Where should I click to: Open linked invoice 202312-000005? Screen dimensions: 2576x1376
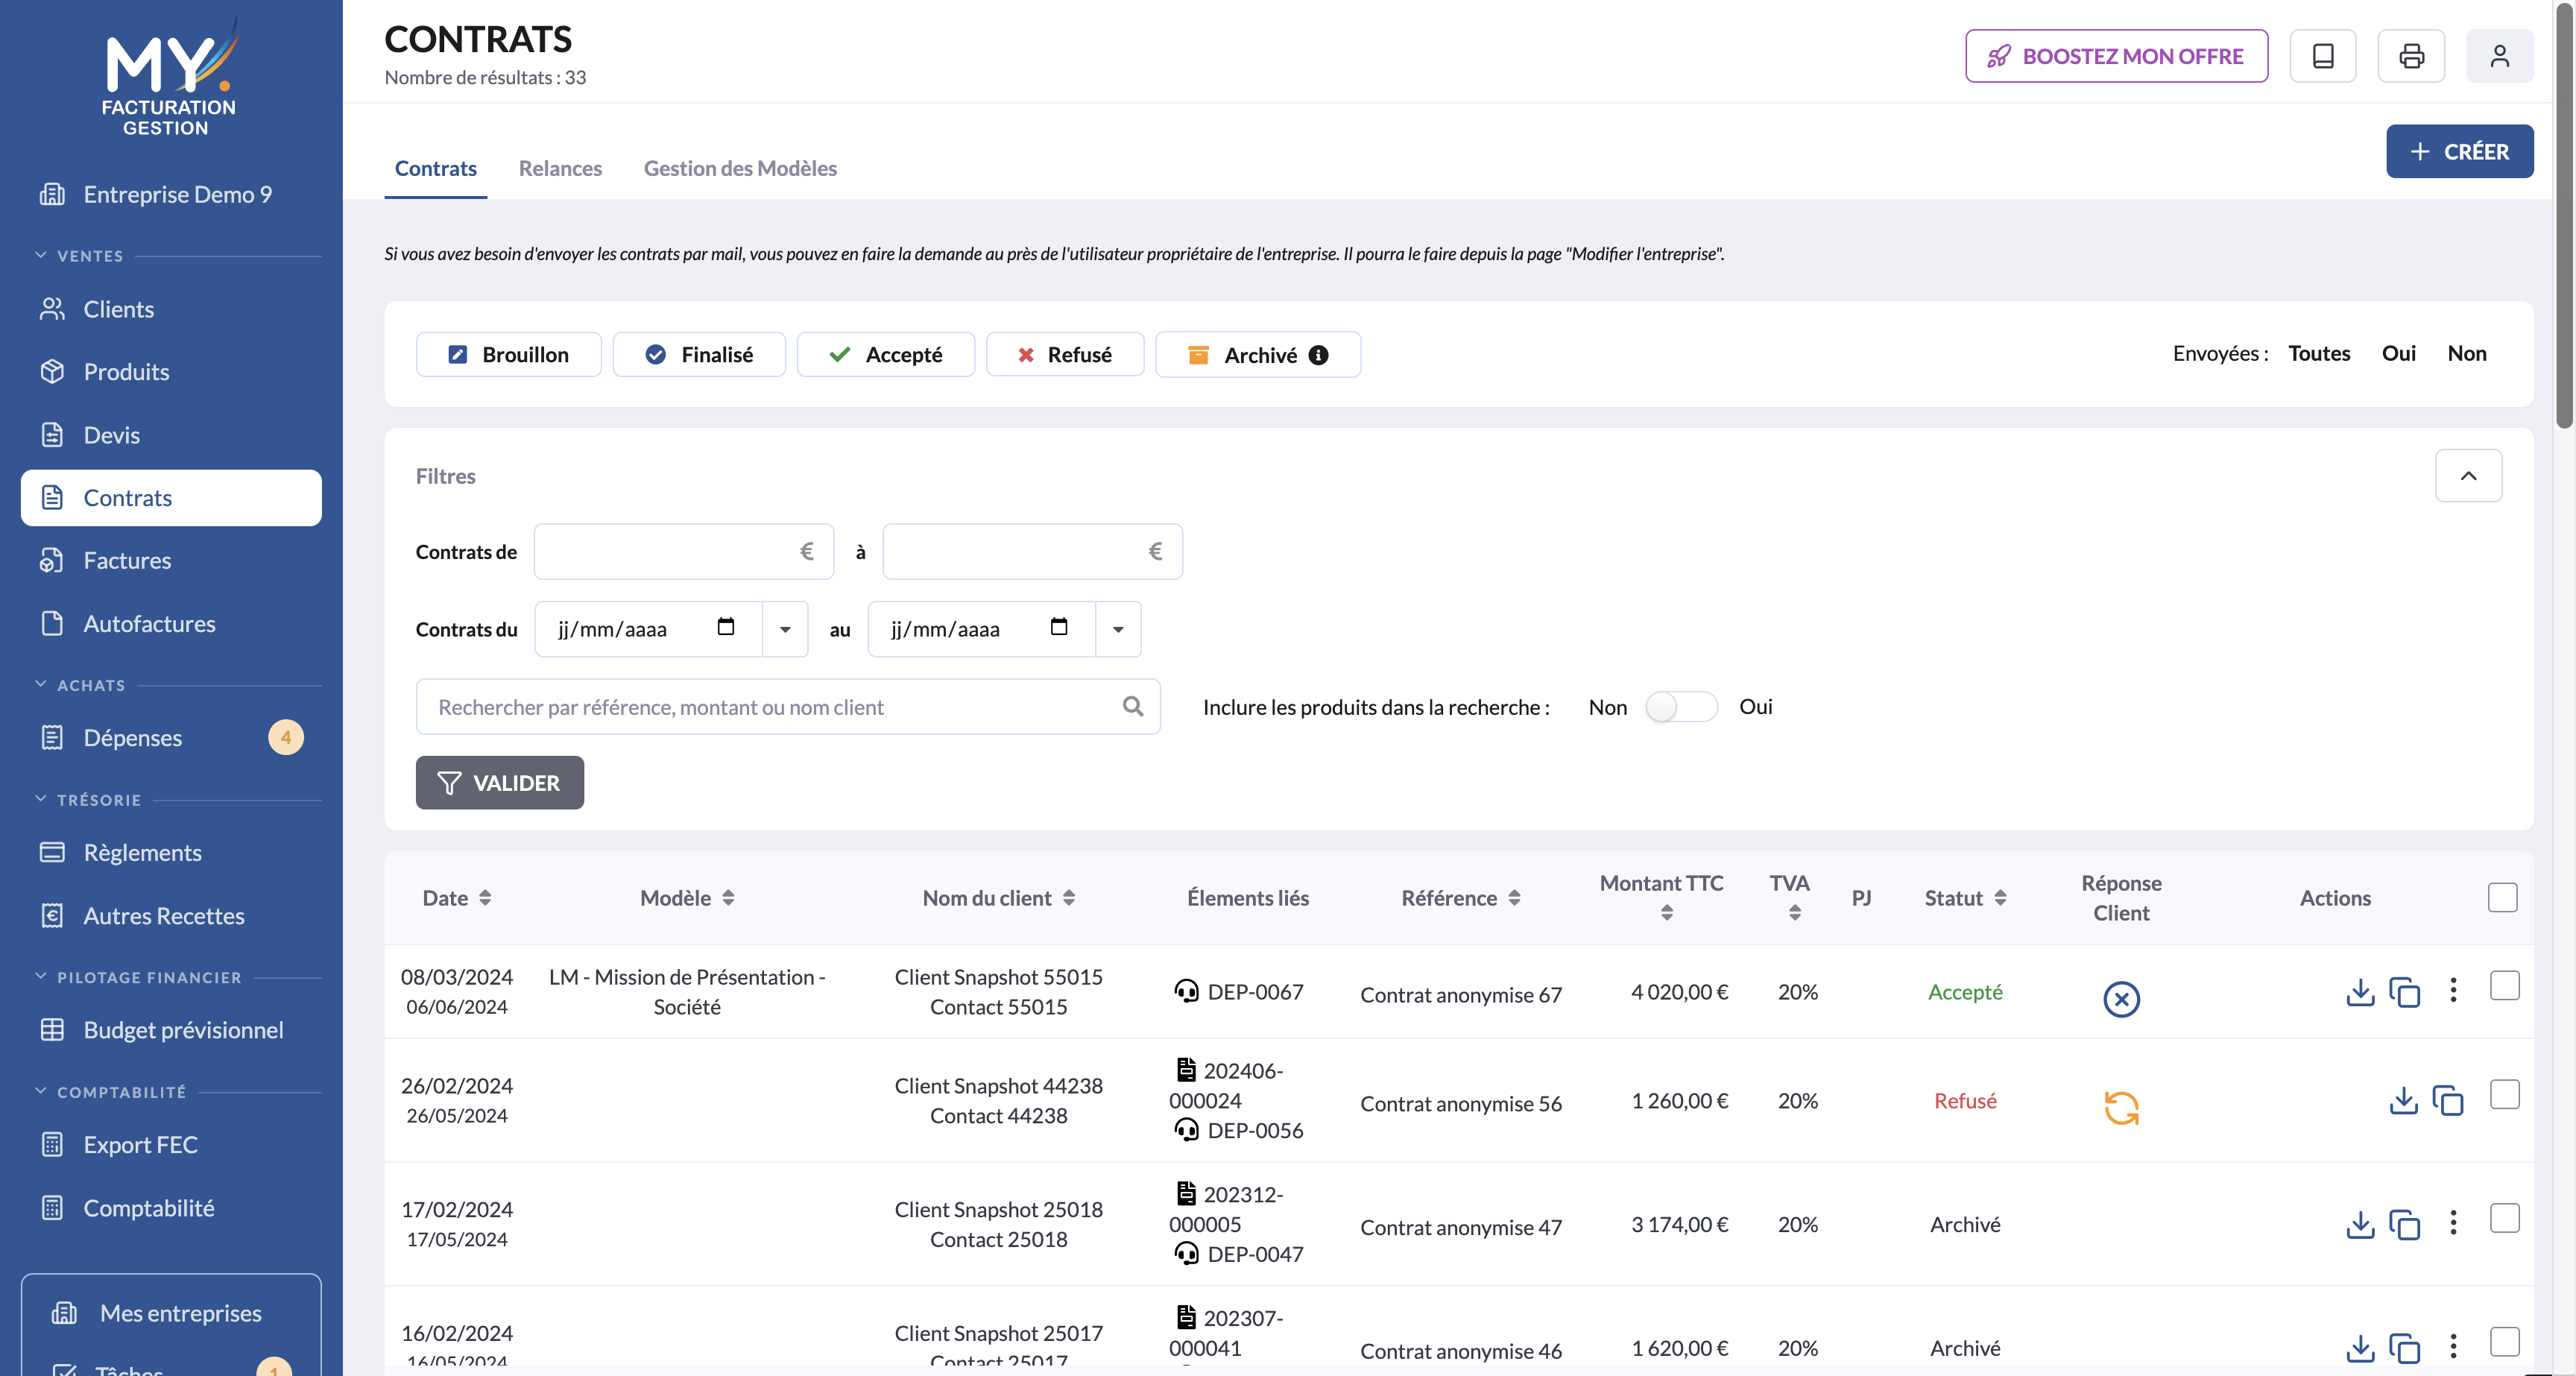1227,1208
